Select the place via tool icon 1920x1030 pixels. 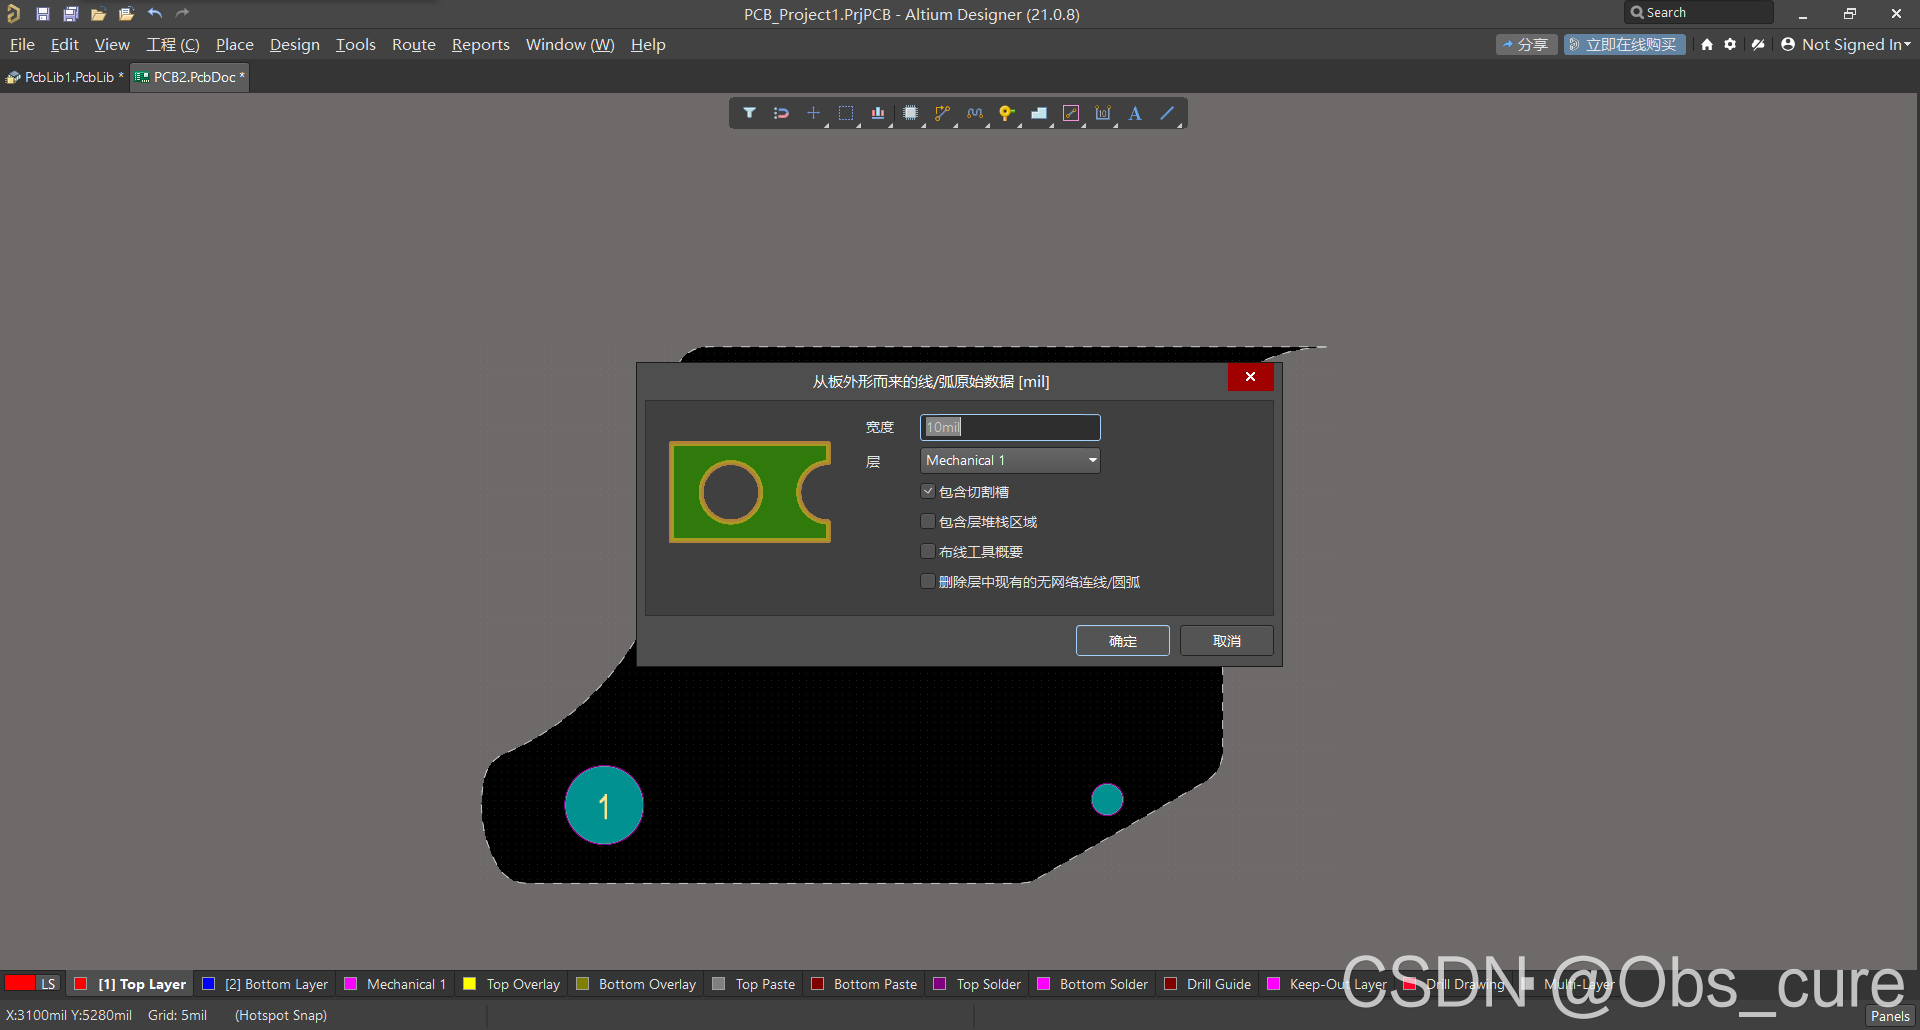pos(1006,113)
